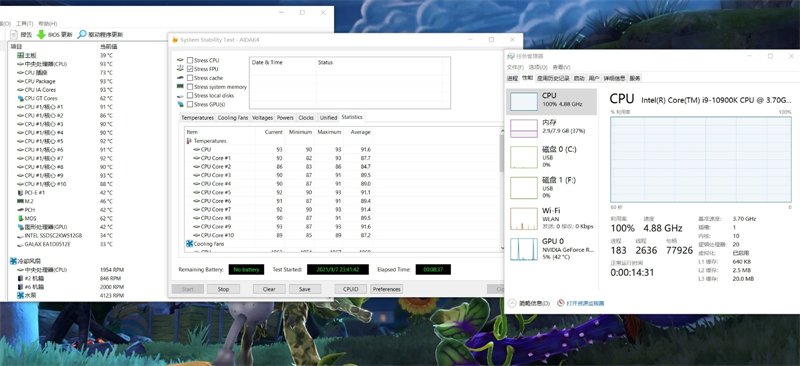800x366 pixels.
Task: Collapse the cooling fans section in sensor list
Action: pyautogui.click(x=13, y=261)
